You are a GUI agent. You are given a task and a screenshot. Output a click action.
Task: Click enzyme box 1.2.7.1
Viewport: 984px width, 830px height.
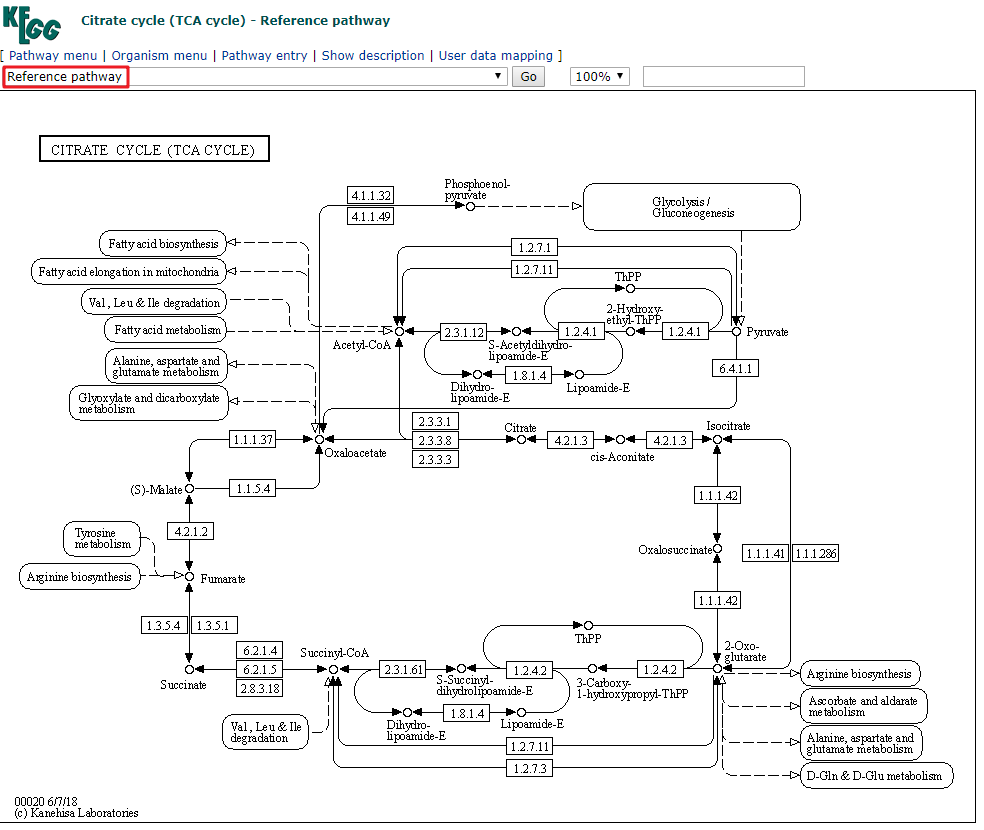[535, 247]
